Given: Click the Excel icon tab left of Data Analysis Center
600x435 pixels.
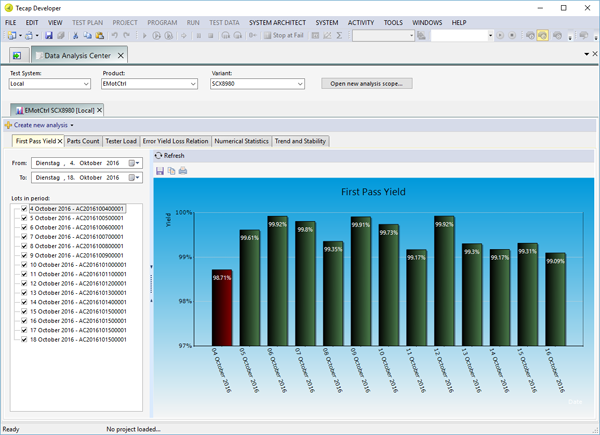Looking at the screenshot, I should (x=17, y=55).
